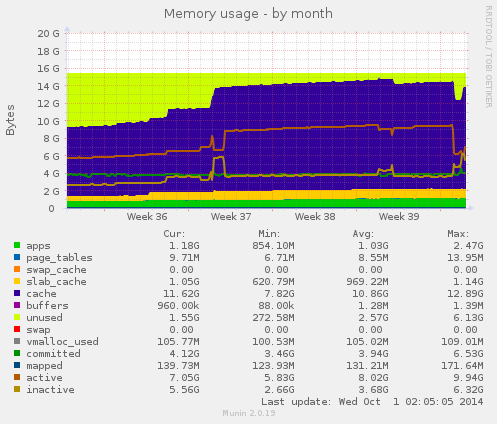Click the 'committed' legend label

pyautogui.click(x=53, y=354)
